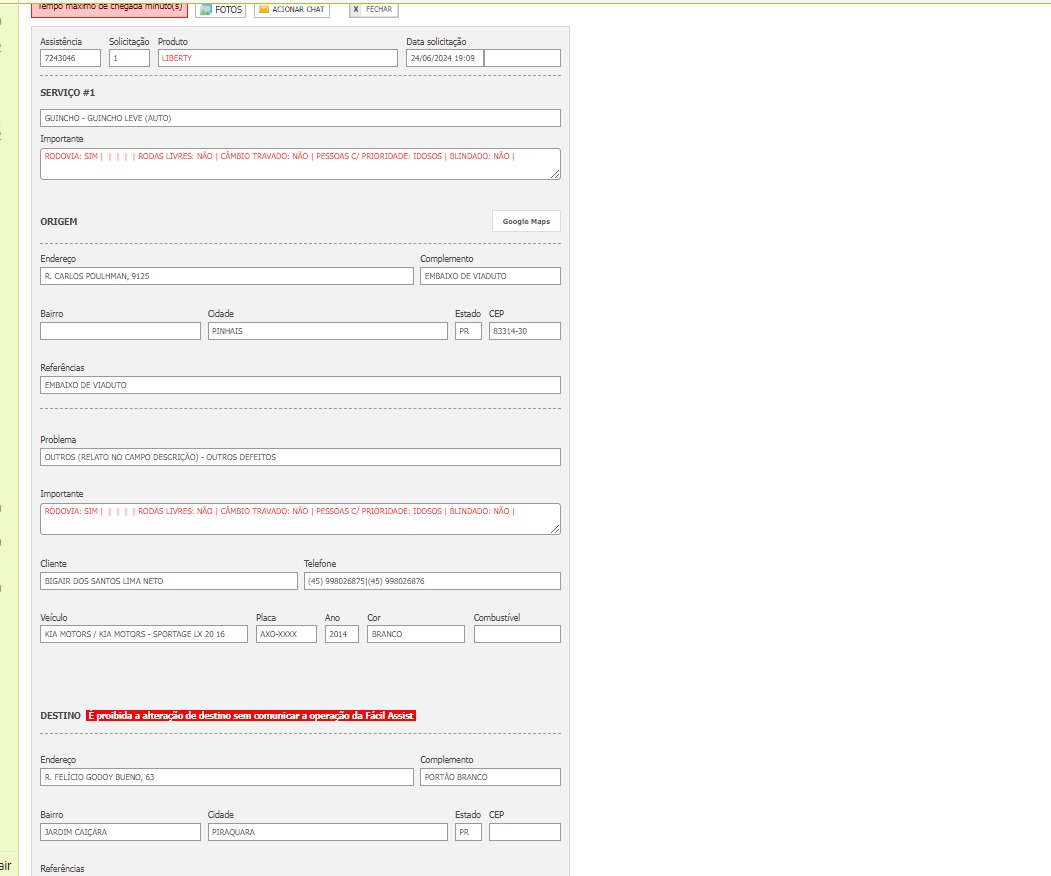Viewport: 1051px width, 876px height.
Task: Select the service field GUINCHO - GUINCHO LEVE (AUTO)
Action: click(300, 118)
